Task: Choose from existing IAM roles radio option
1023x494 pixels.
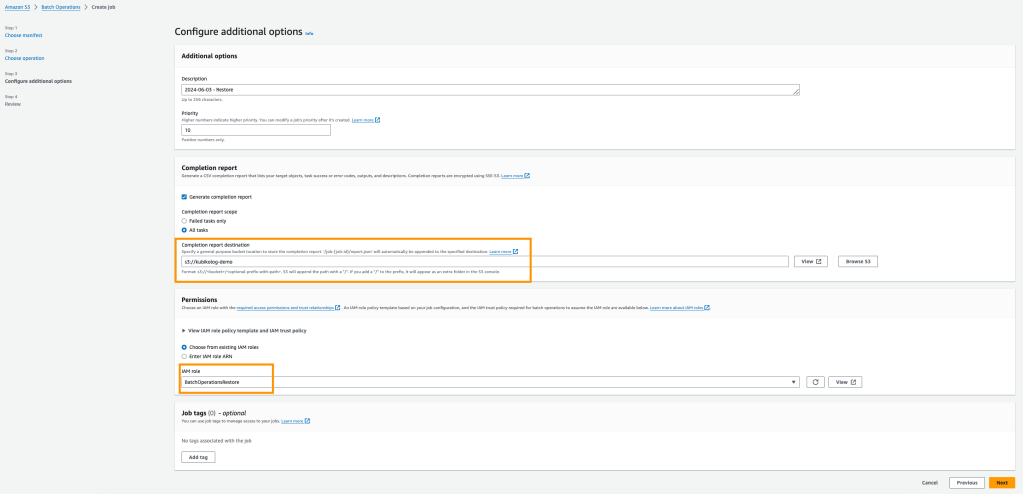Action: tap(184, 347)
